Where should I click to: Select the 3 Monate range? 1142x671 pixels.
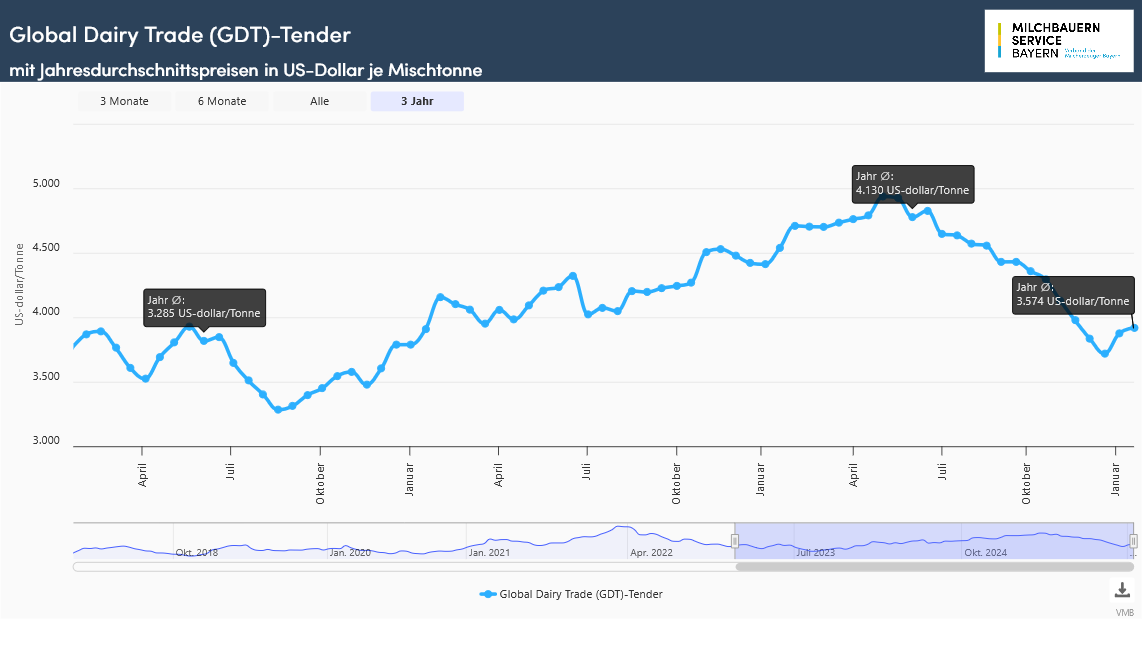click(x=124, y=101)
